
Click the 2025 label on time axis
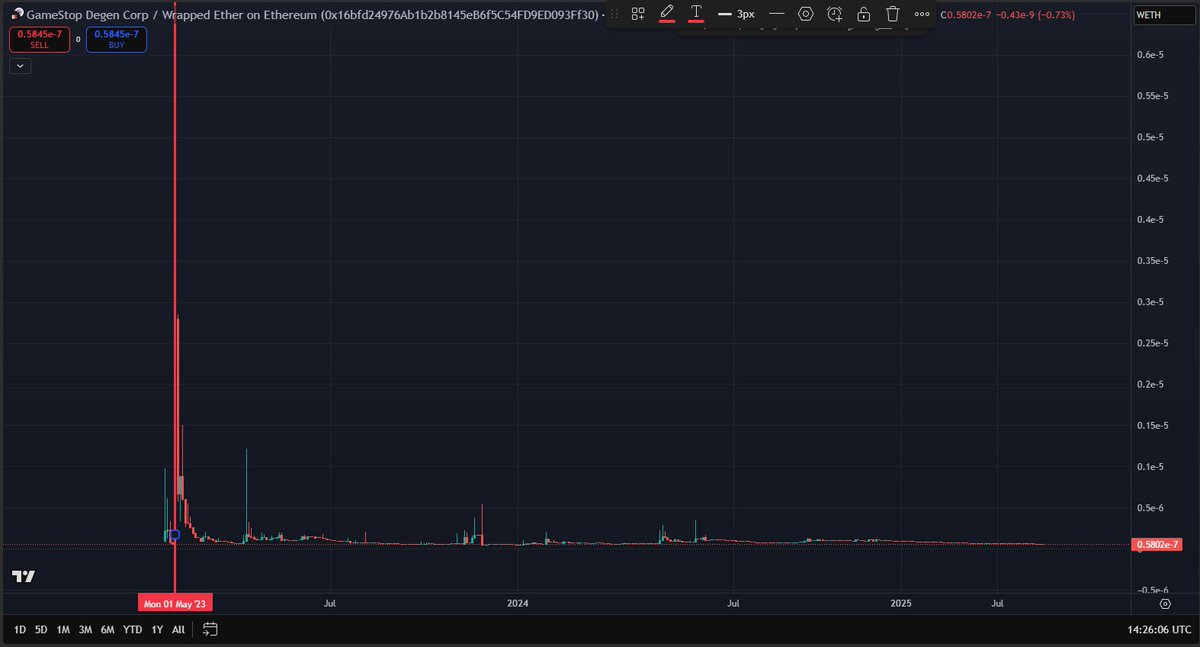(x=901, y=604)
